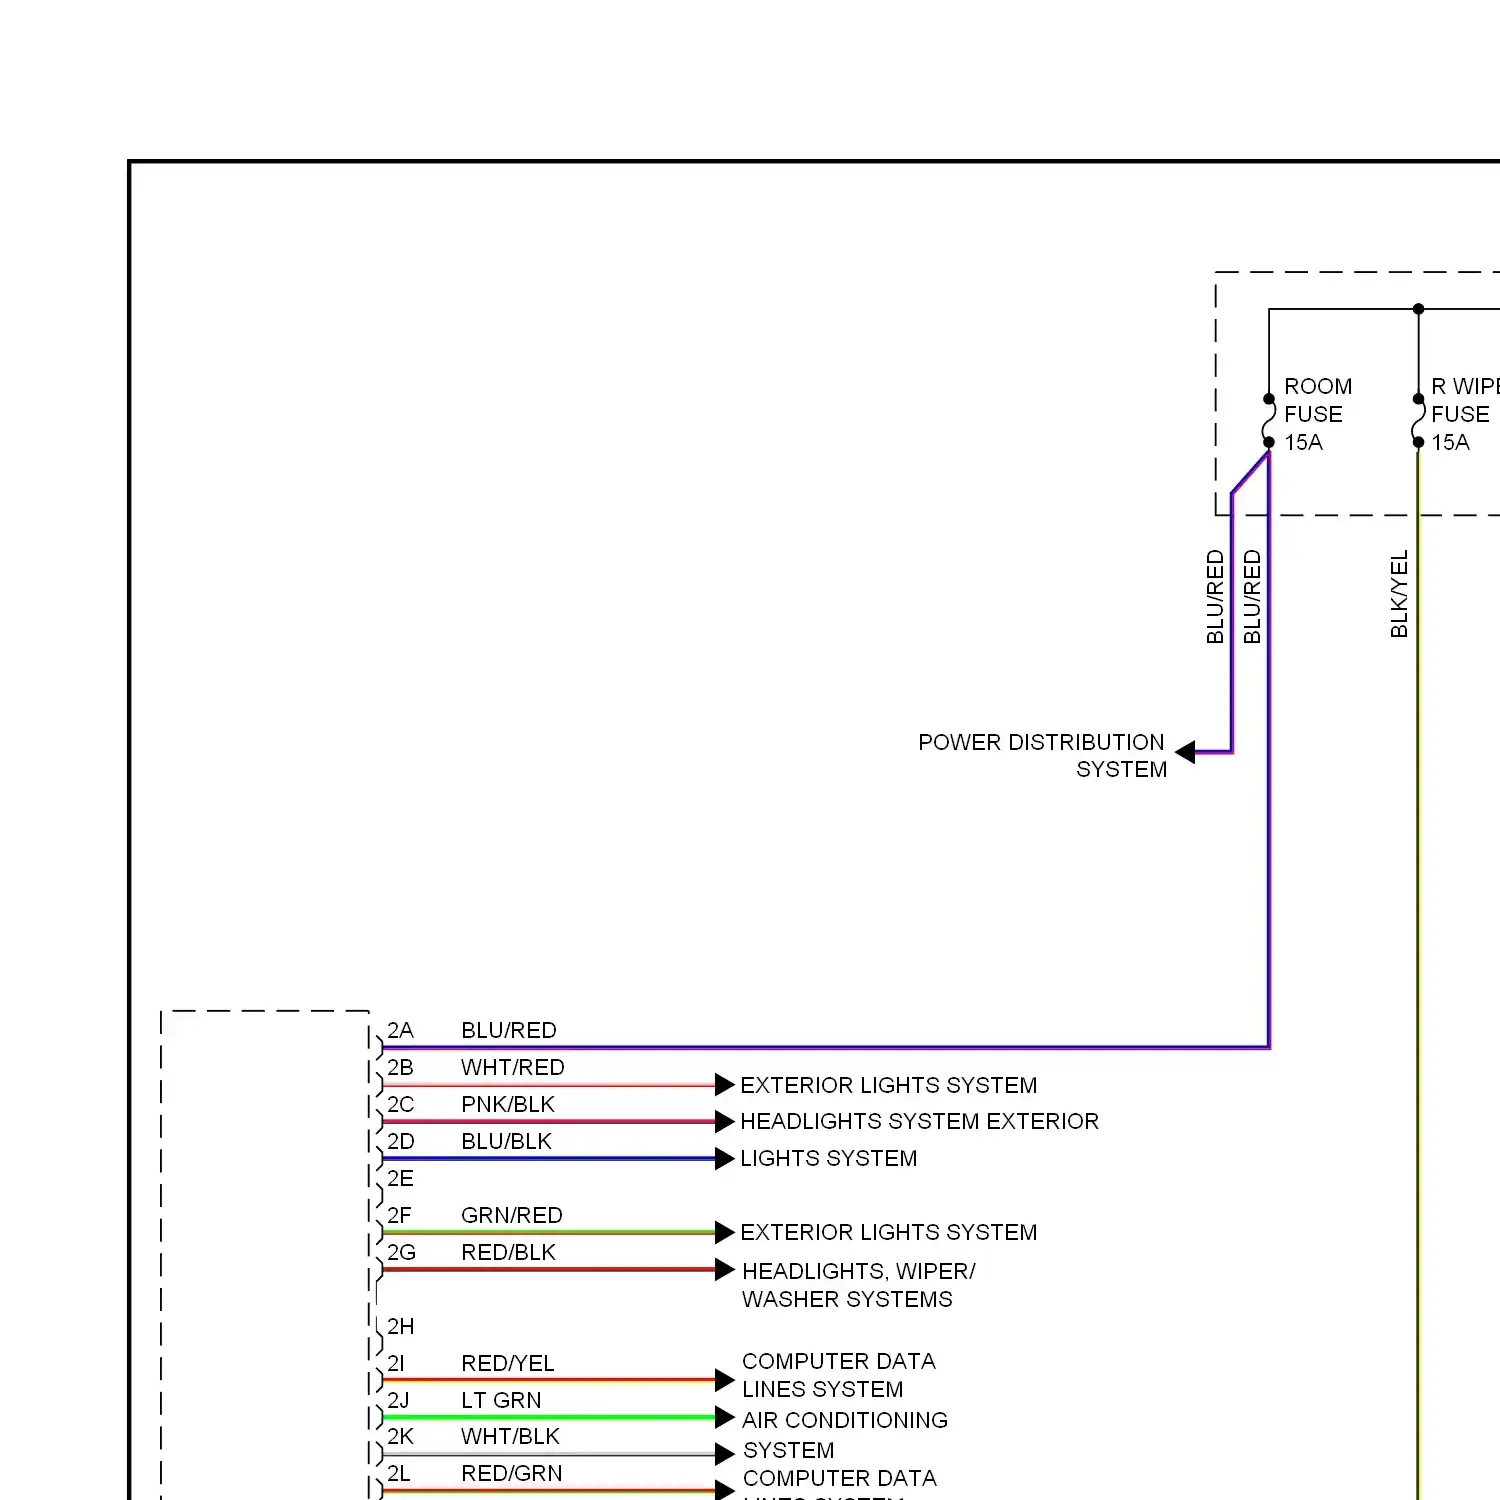Click the LT GRN wire label
Image resolution: width=1500 pixels, height=1500 pixels.
click(x=501, y=1400)
